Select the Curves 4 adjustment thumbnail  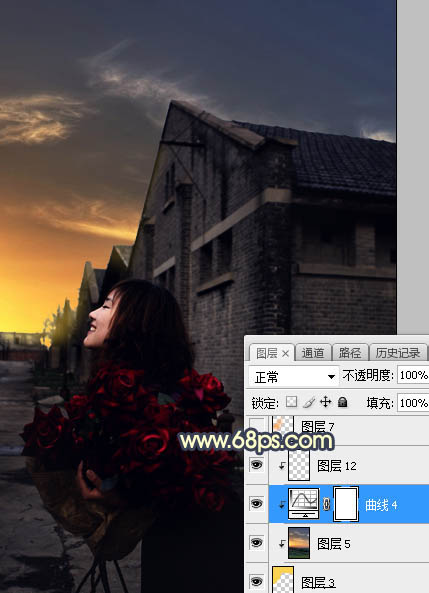click(x=304, y=503)
